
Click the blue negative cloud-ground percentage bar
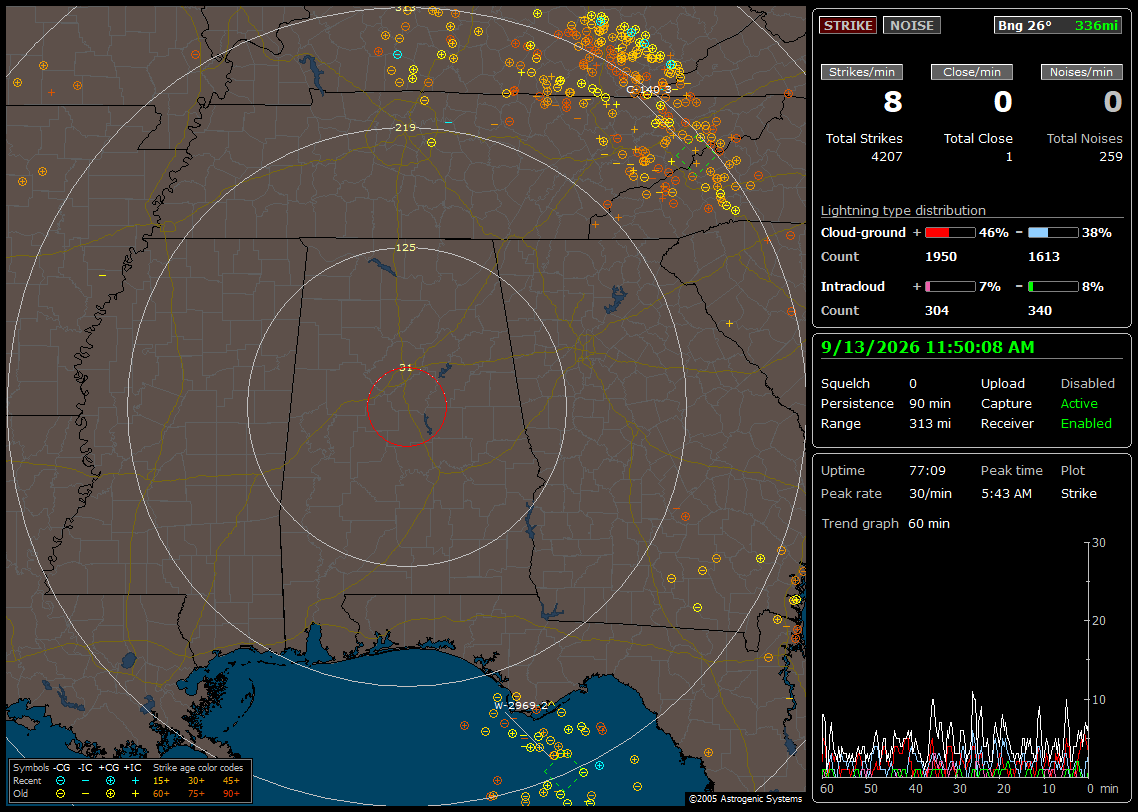point(1053,233)
